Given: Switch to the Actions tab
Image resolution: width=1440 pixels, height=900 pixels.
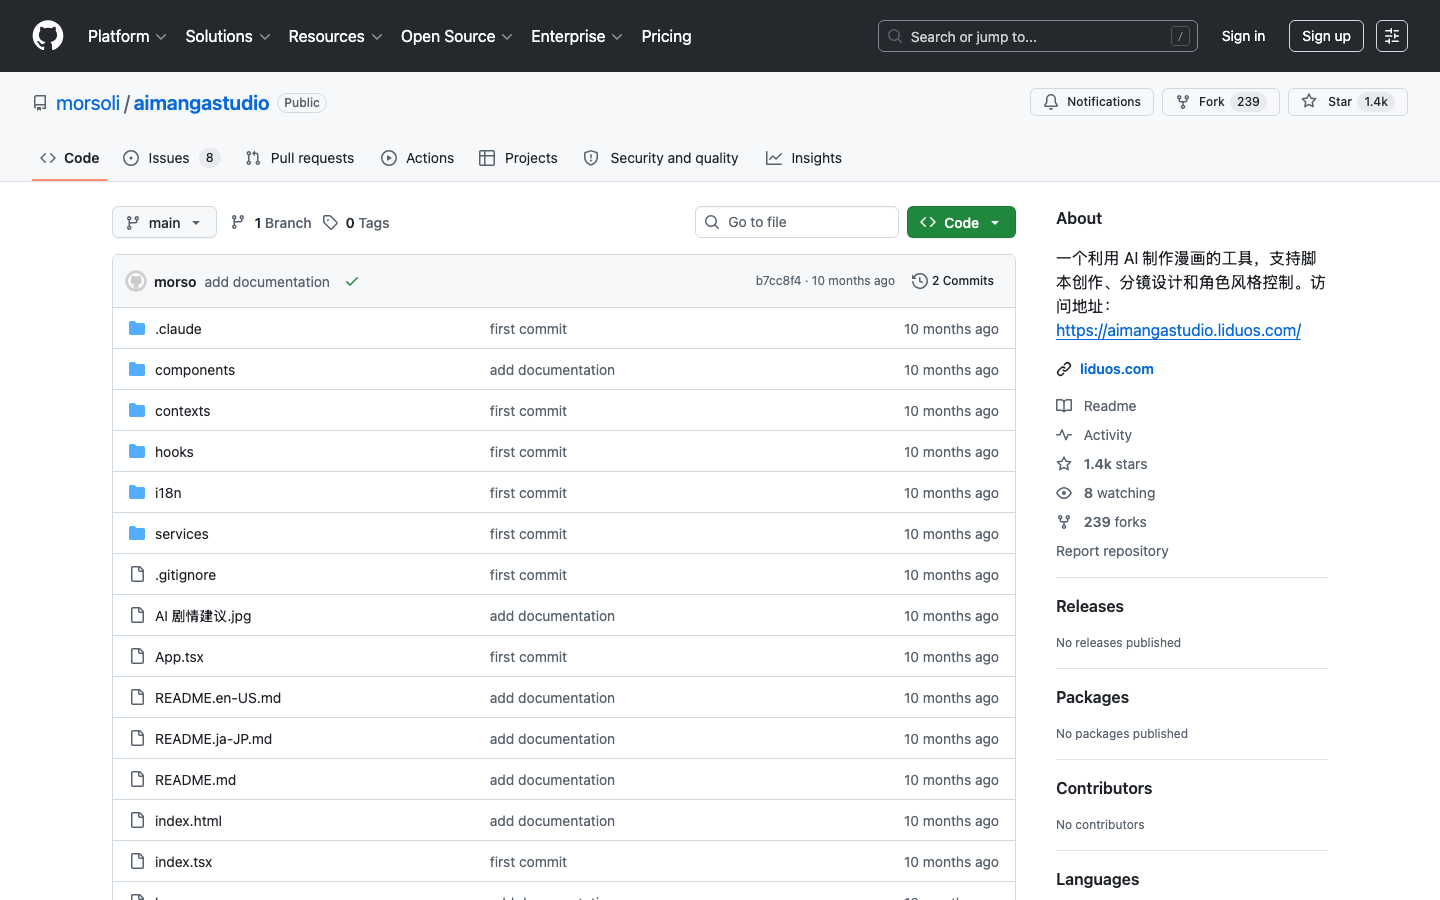Looking at the screenshot, I should [418, 158].
